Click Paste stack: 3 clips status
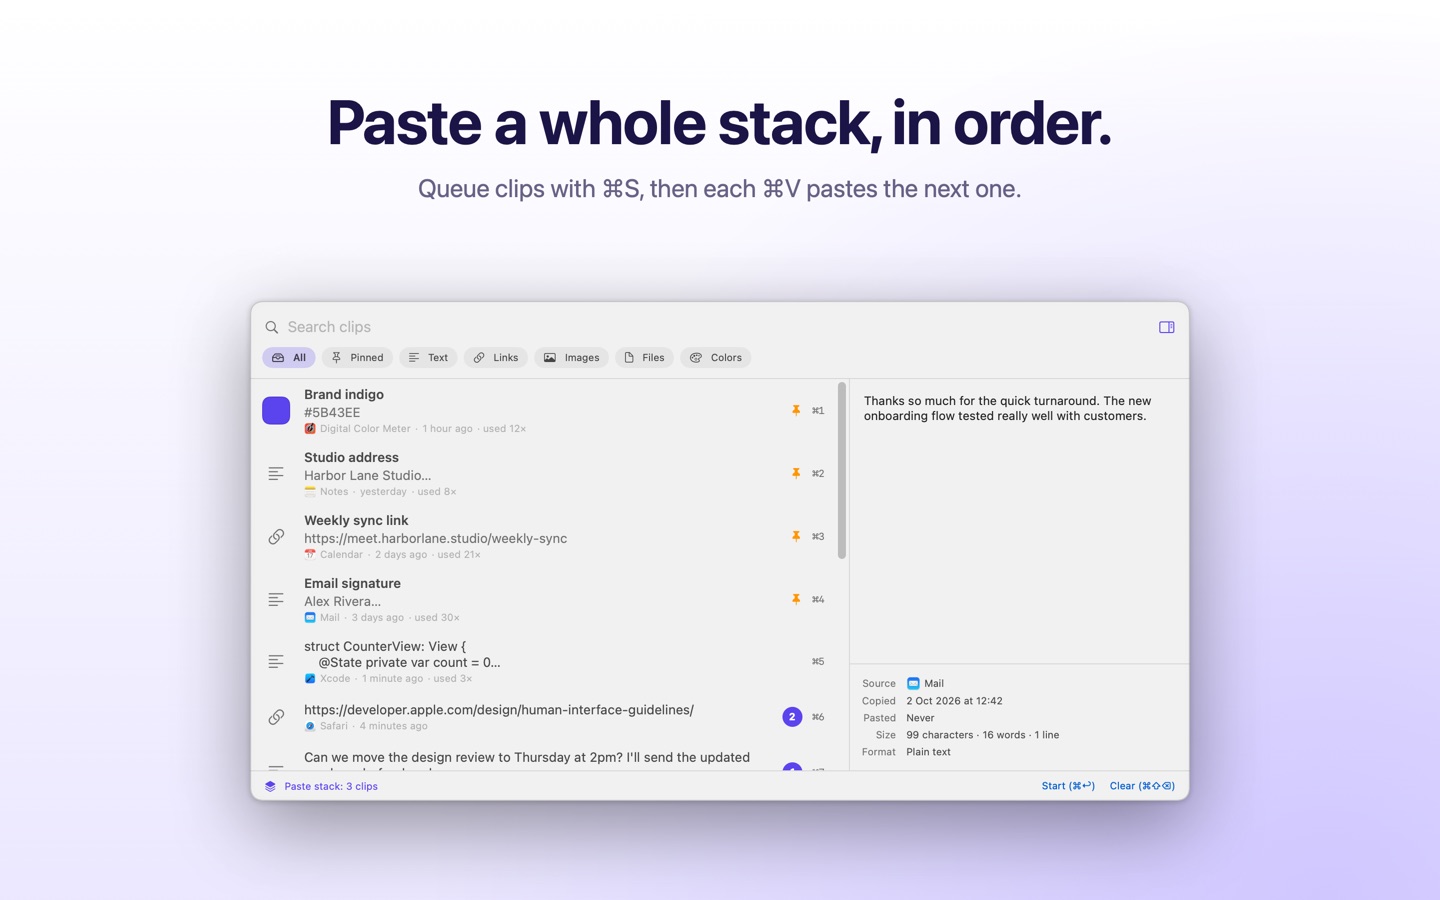 click(x=331, y=786)
